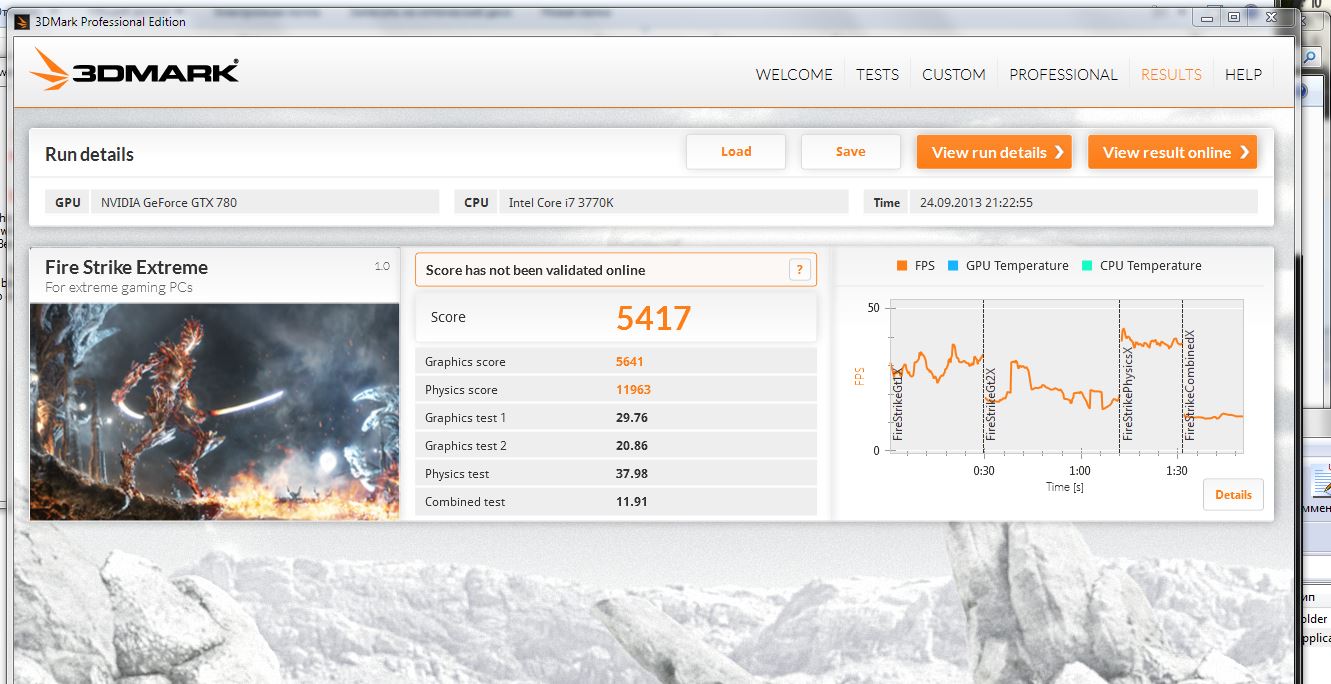Open the Help tab
The image size is (1331, 684).
pyautogui.click(x=1243, y=74)
